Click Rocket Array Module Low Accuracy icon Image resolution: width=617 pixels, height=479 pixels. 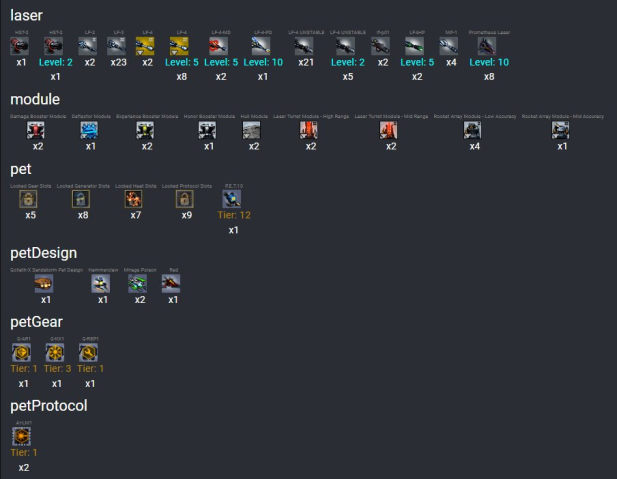click(473, 130)
